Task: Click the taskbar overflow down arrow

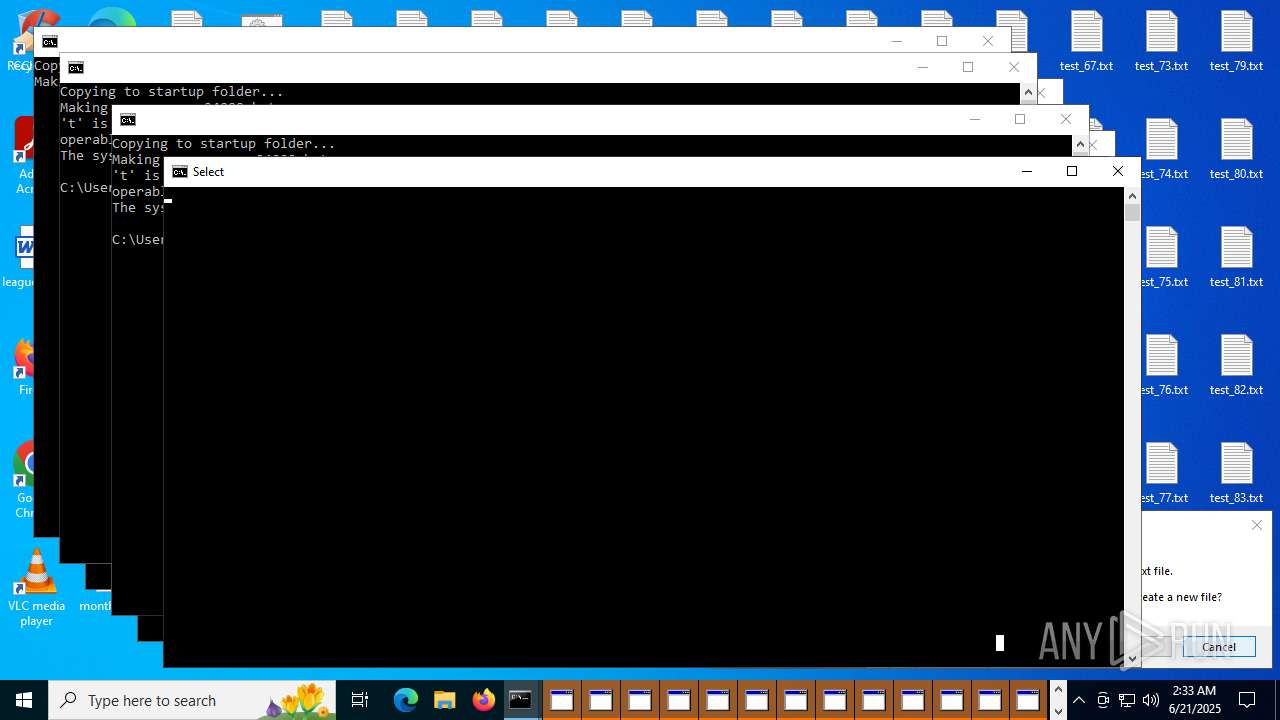Action: (1058, 711)
